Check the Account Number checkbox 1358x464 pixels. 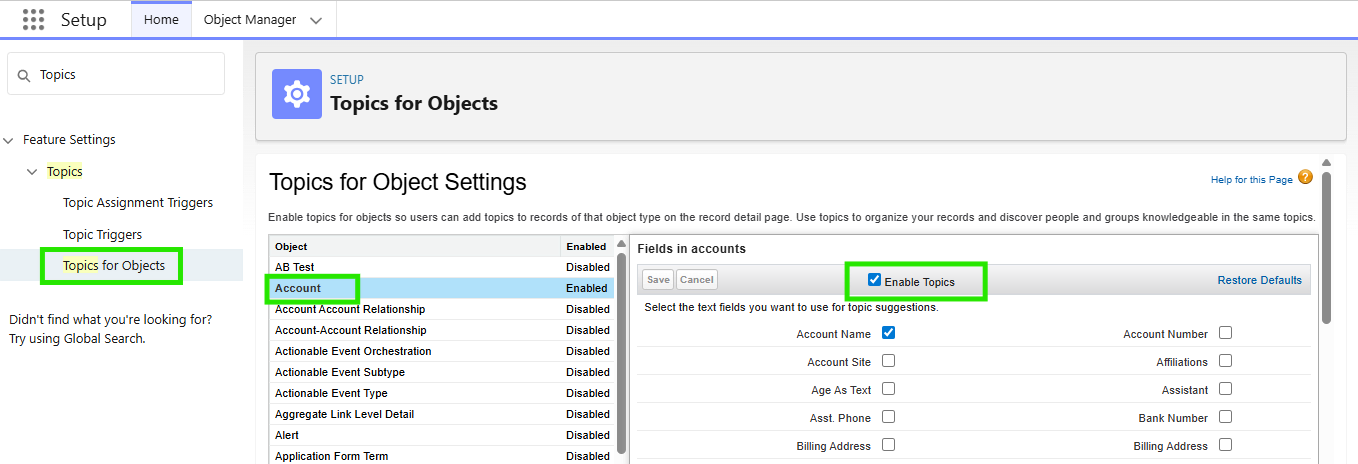[x=1225, y=333]
